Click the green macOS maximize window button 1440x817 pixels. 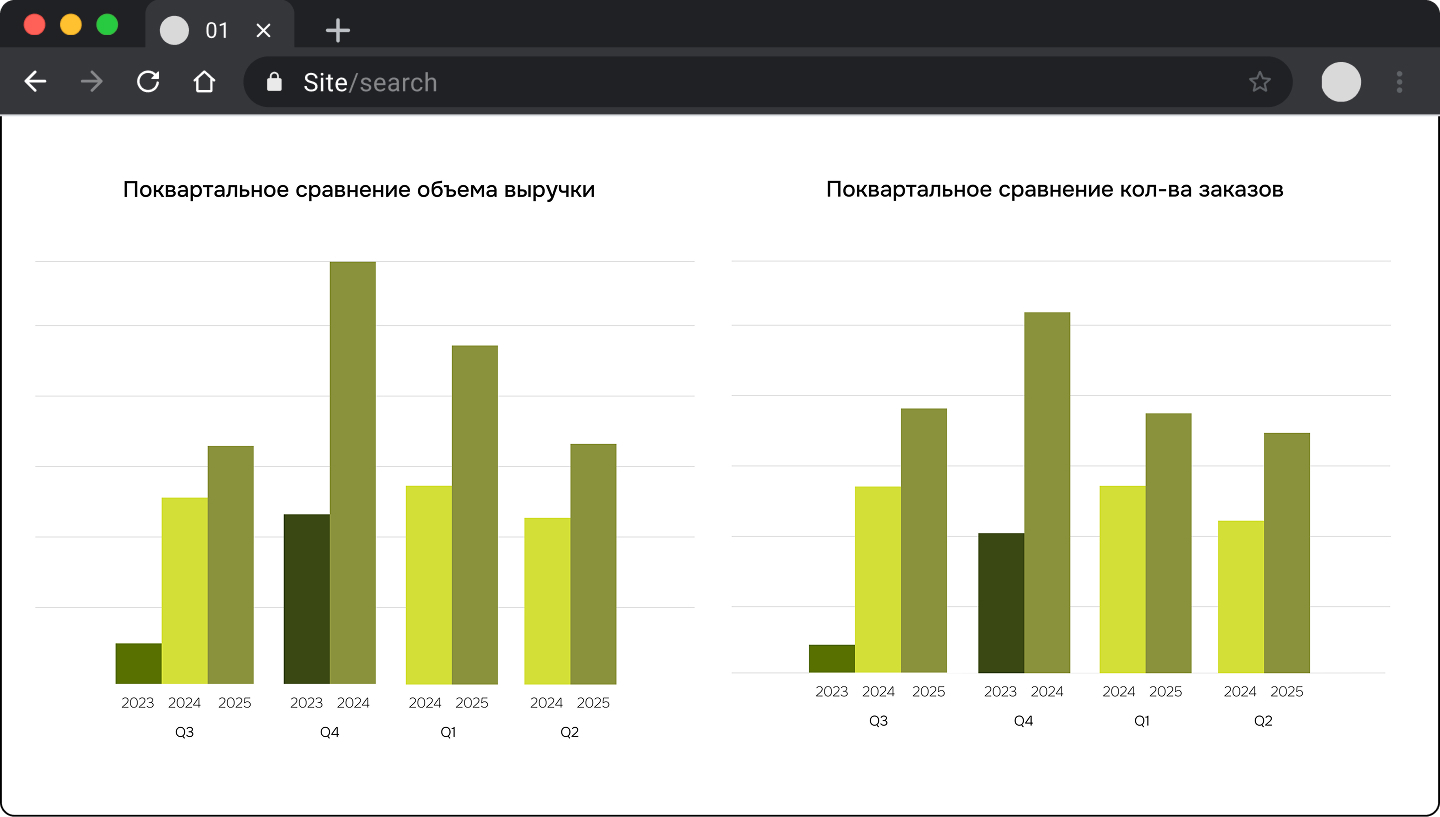107,25
